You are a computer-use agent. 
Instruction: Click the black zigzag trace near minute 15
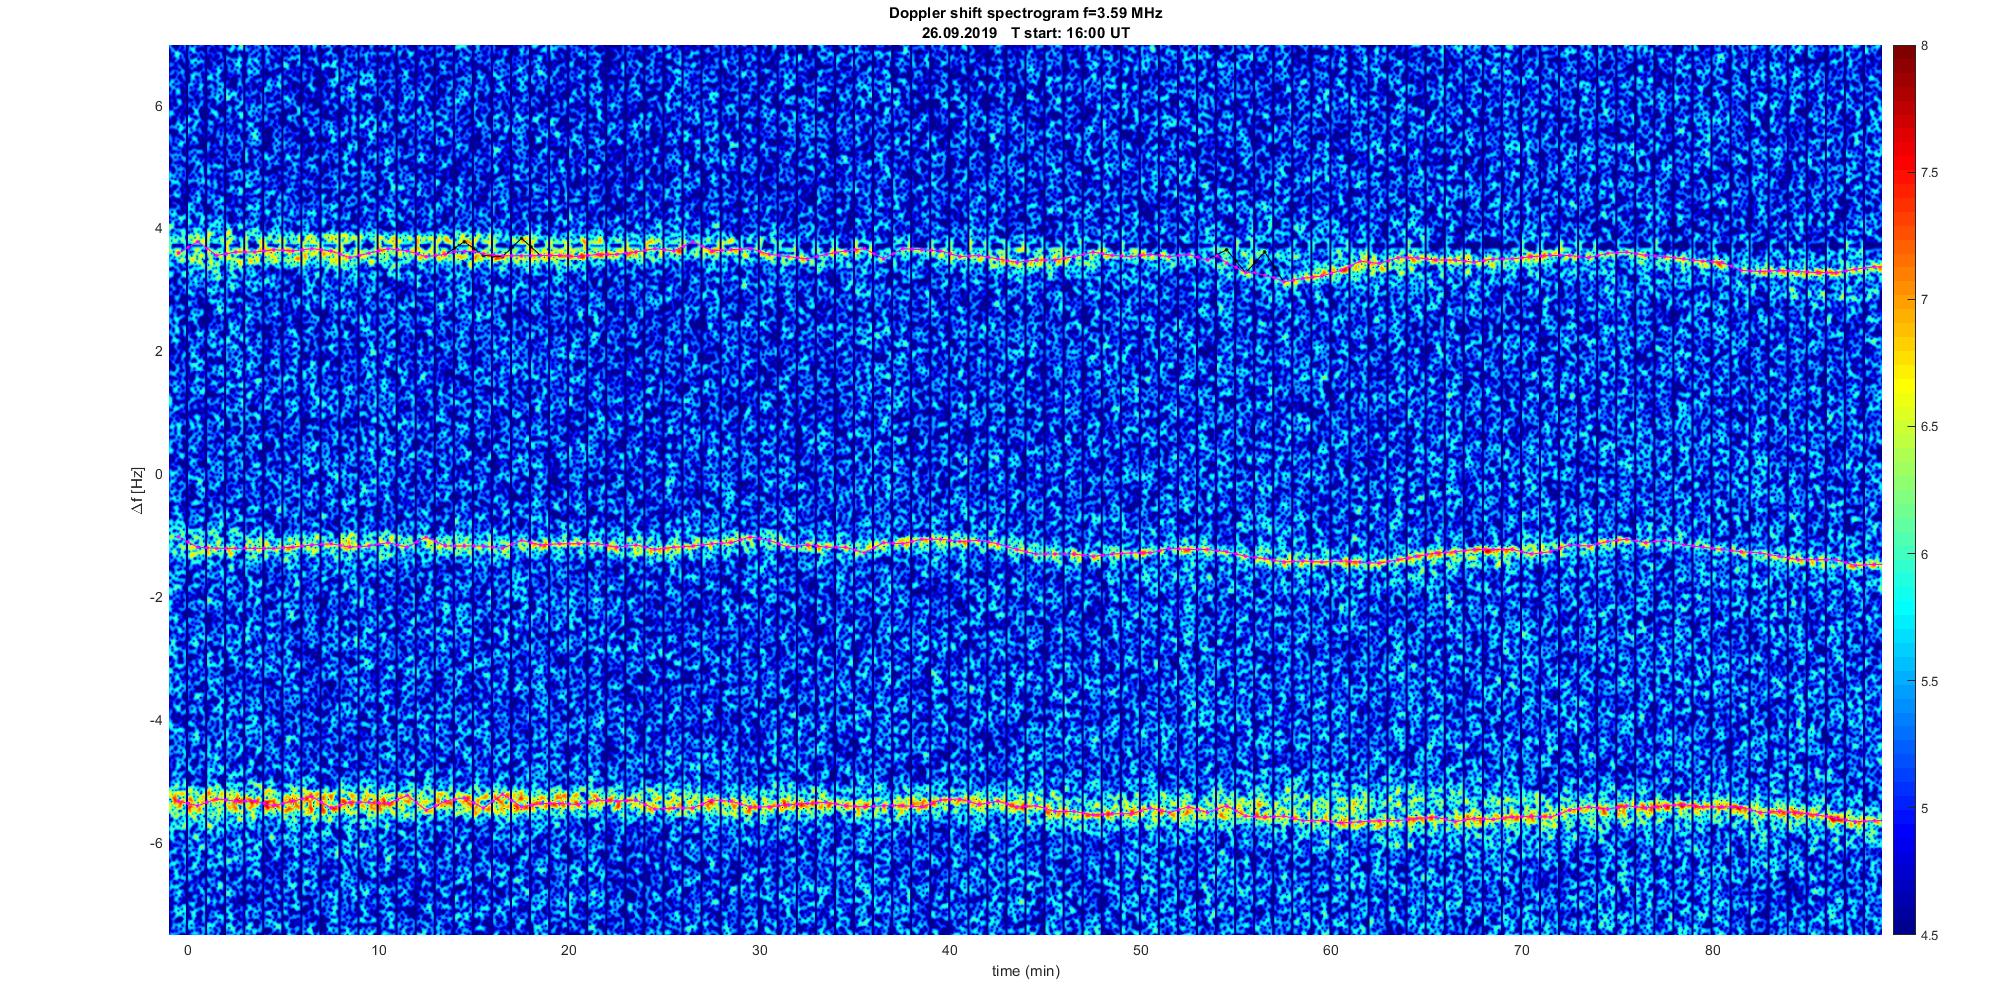click(495, 245)
